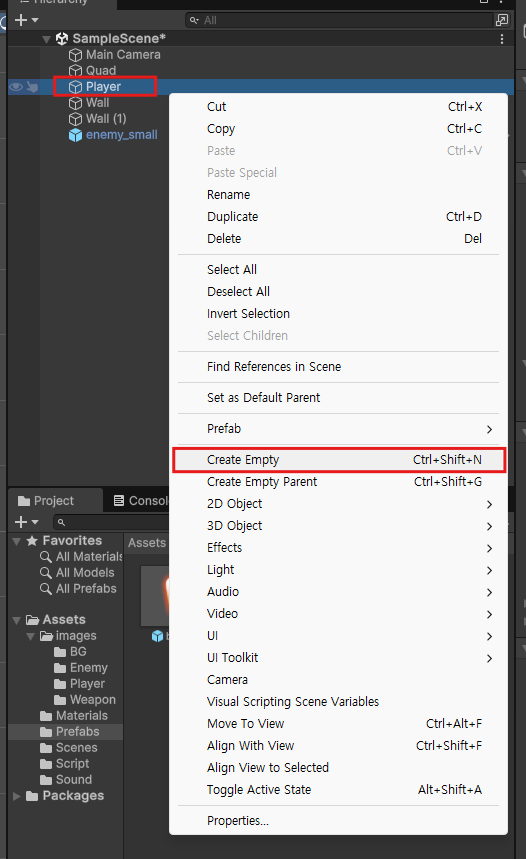The image size is (526, 859).
Task: Open the Hierarchy create dropdown arrow
Action: [35, 20]
